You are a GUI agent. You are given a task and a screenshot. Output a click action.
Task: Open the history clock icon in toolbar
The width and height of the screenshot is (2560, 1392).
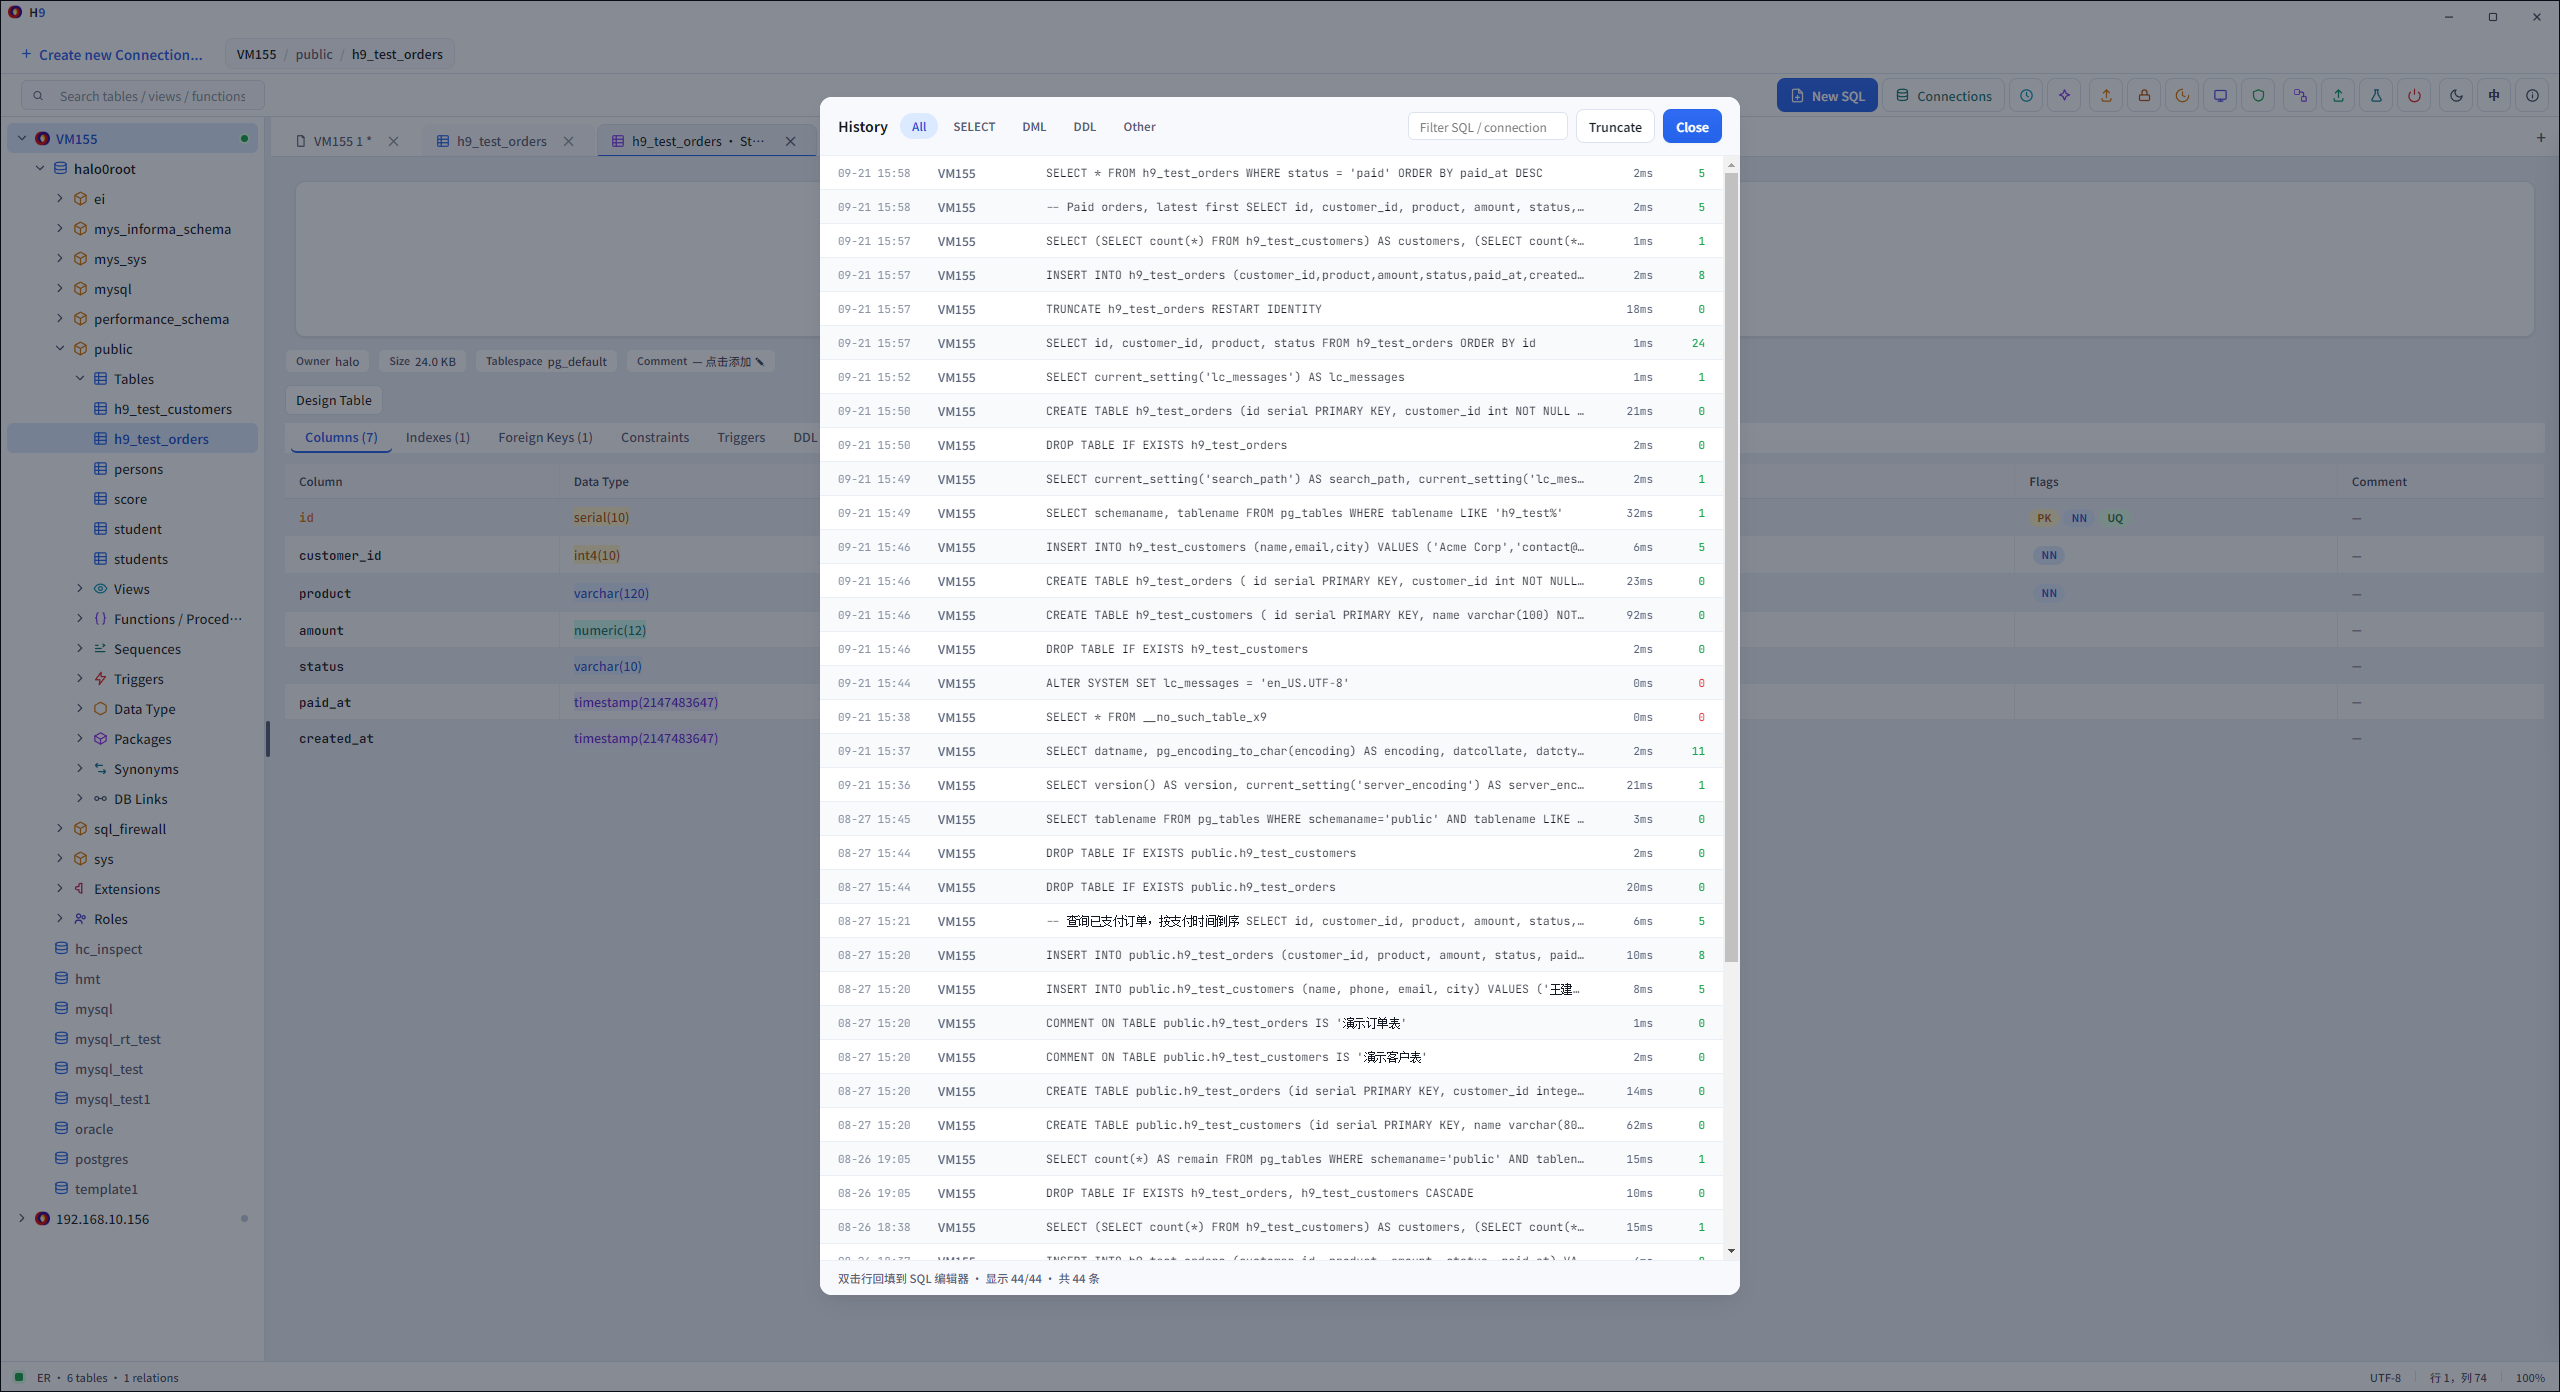2026,96
